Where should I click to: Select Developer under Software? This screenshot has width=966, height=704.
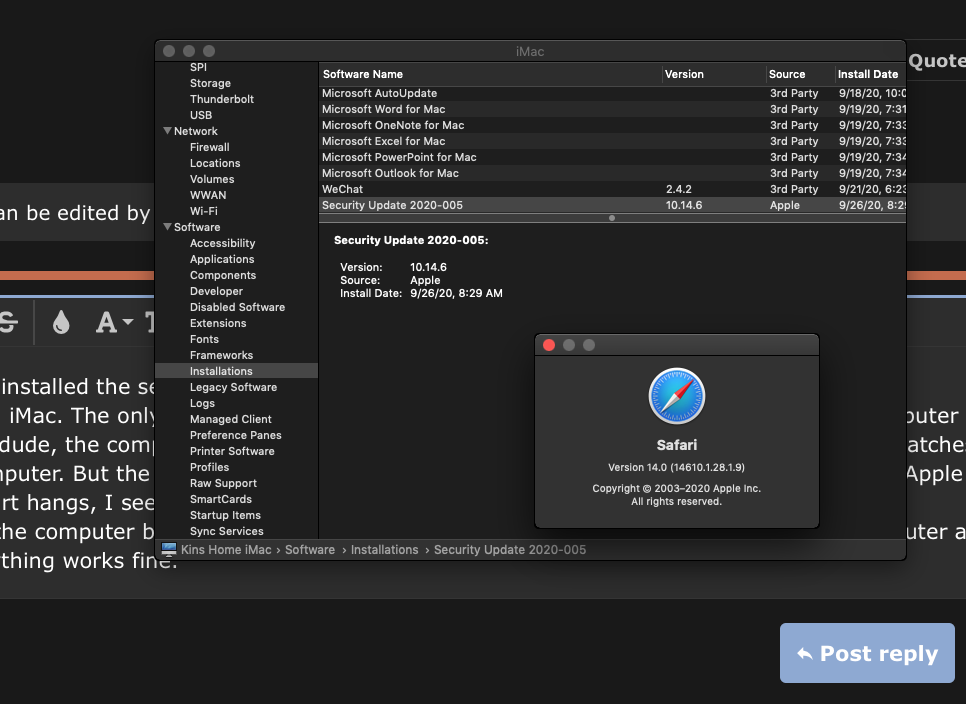pos(216,291)
